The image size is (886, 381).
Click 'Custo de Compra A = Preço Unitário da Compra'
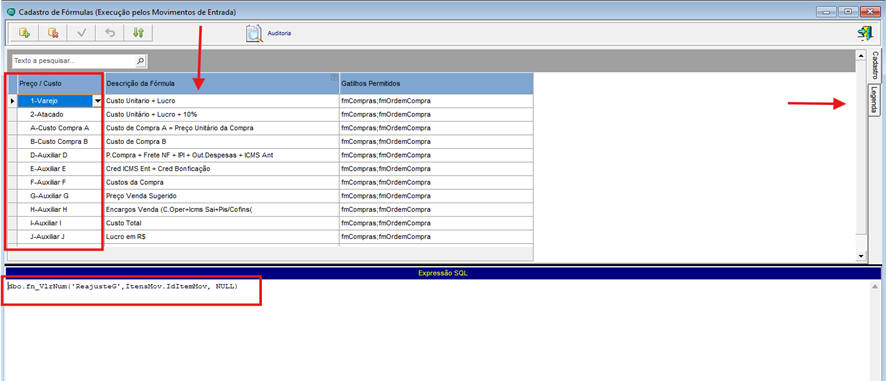(222, 128)
